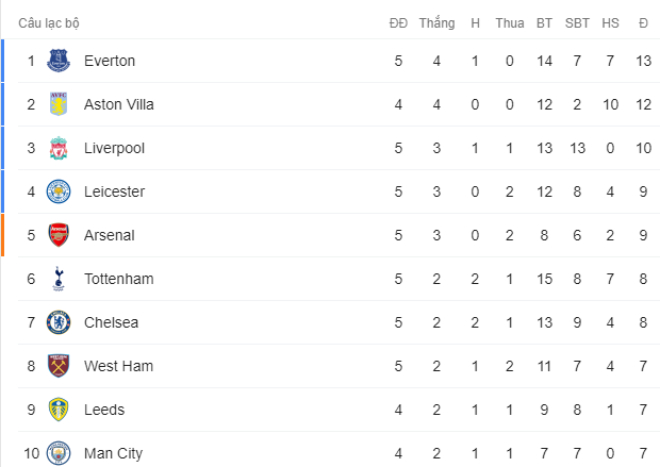Select the Leicester crest icon
Screen dimensions: 660x467
coord(59,192)
